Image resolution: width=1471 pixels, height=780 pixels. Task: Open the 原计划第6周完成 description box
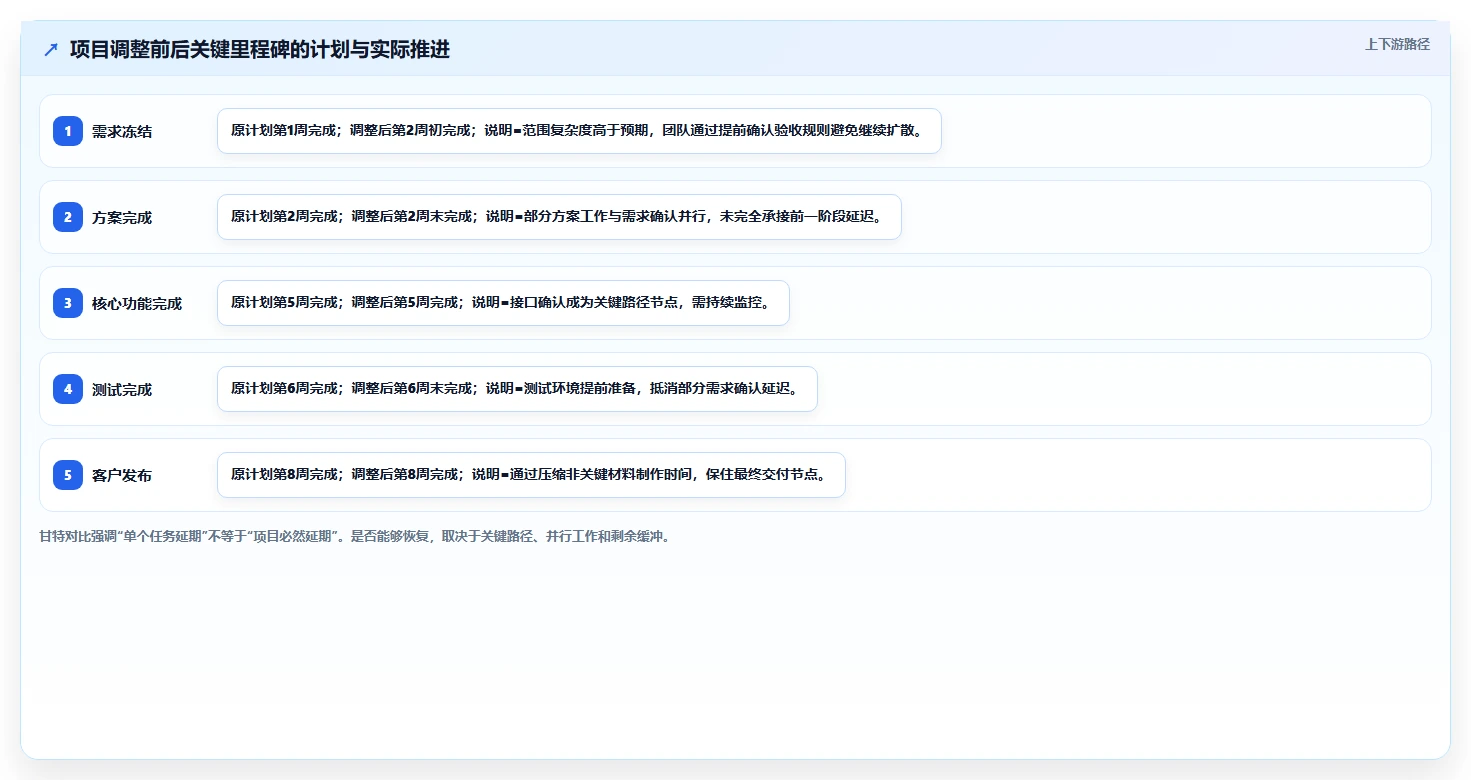click(x=517, y=389)
